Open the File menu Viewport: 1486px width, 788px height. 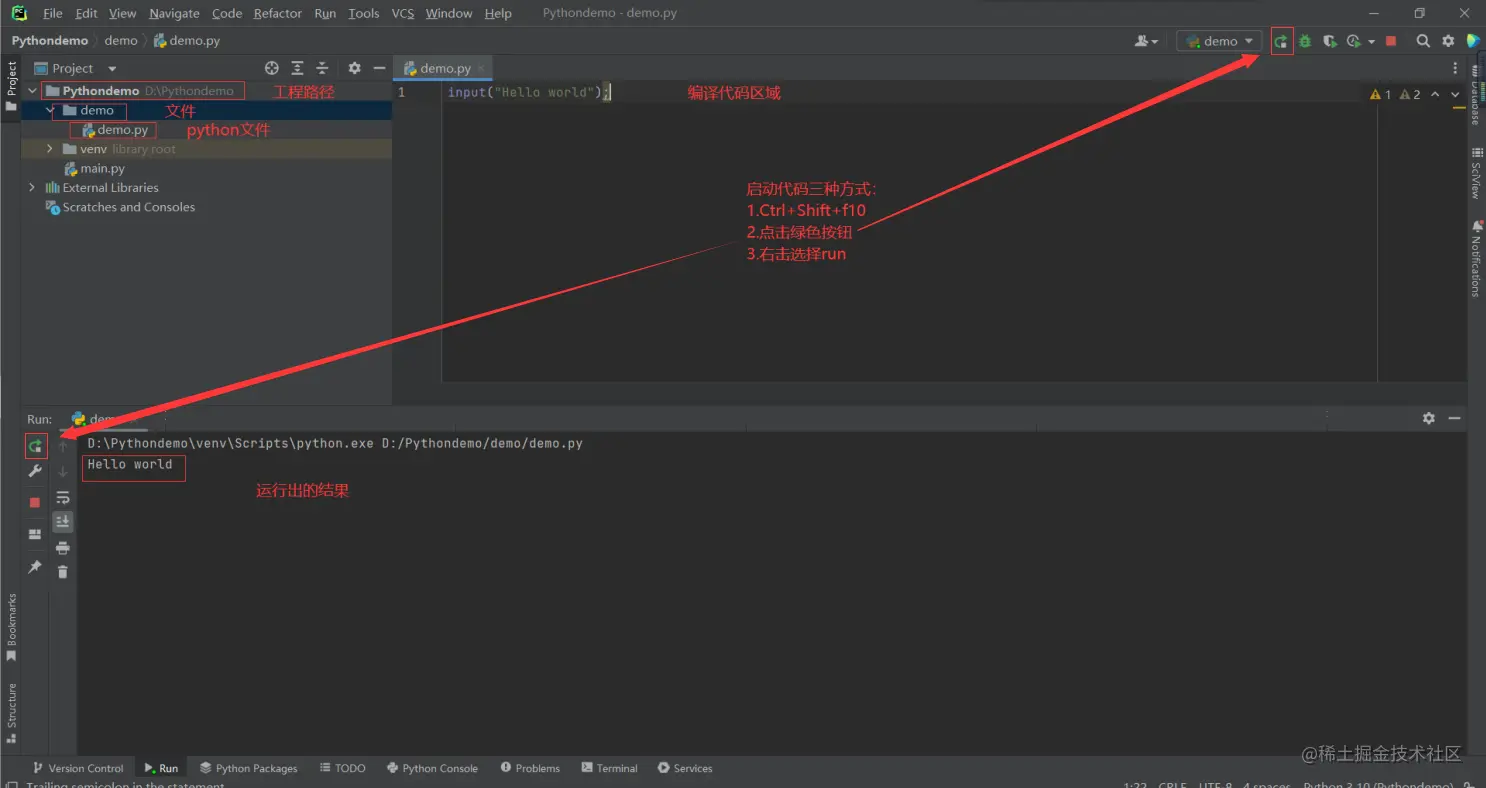click(x=53, y=13)
